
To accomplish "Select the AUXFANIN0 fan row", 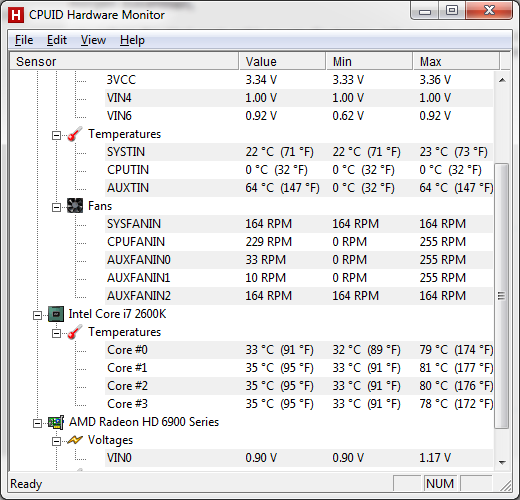I will [x=299, y=260].
